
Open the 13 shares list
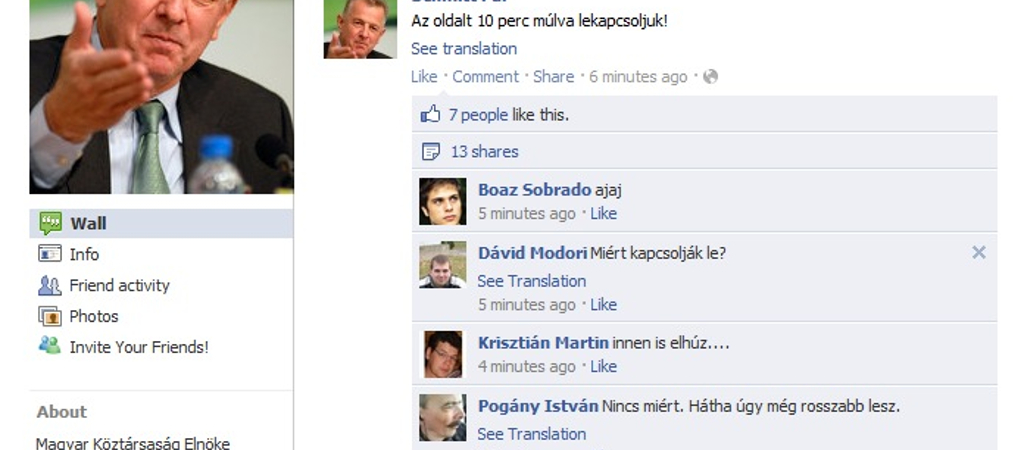pos(485,152)
